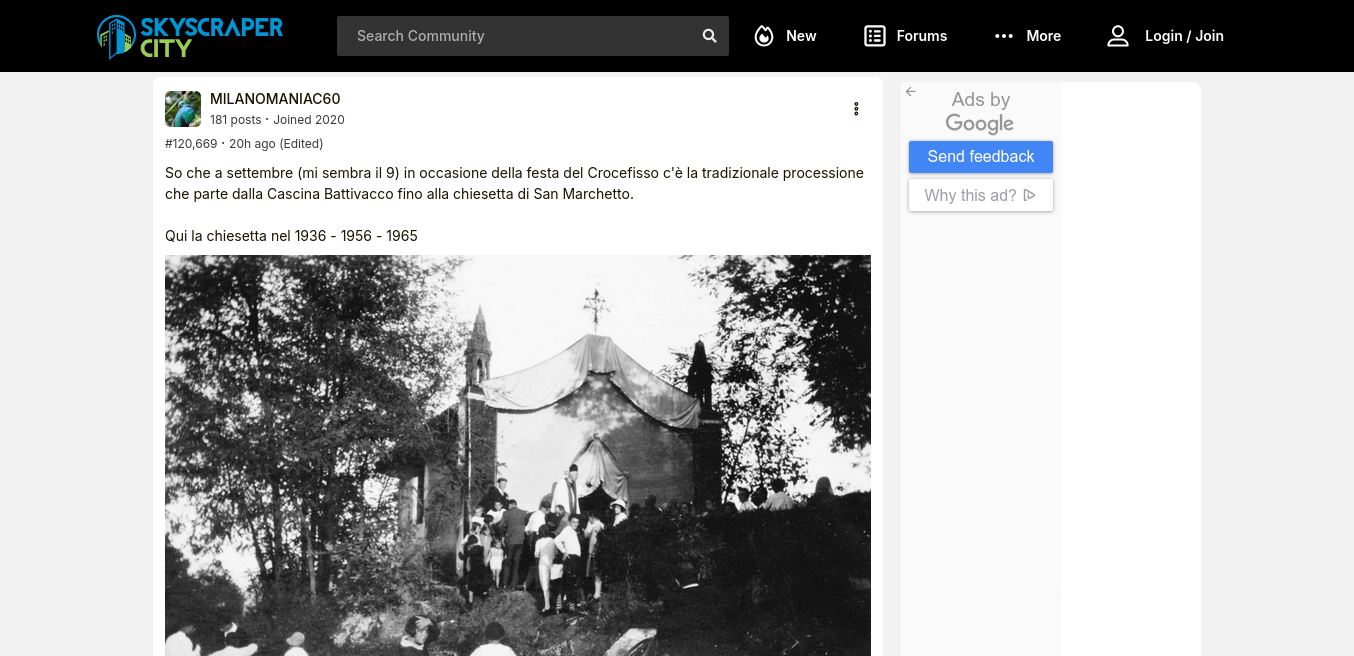Click the AdChoices triangle icon
This screenshot has height=656, width=1354.
click(1030, 195)
